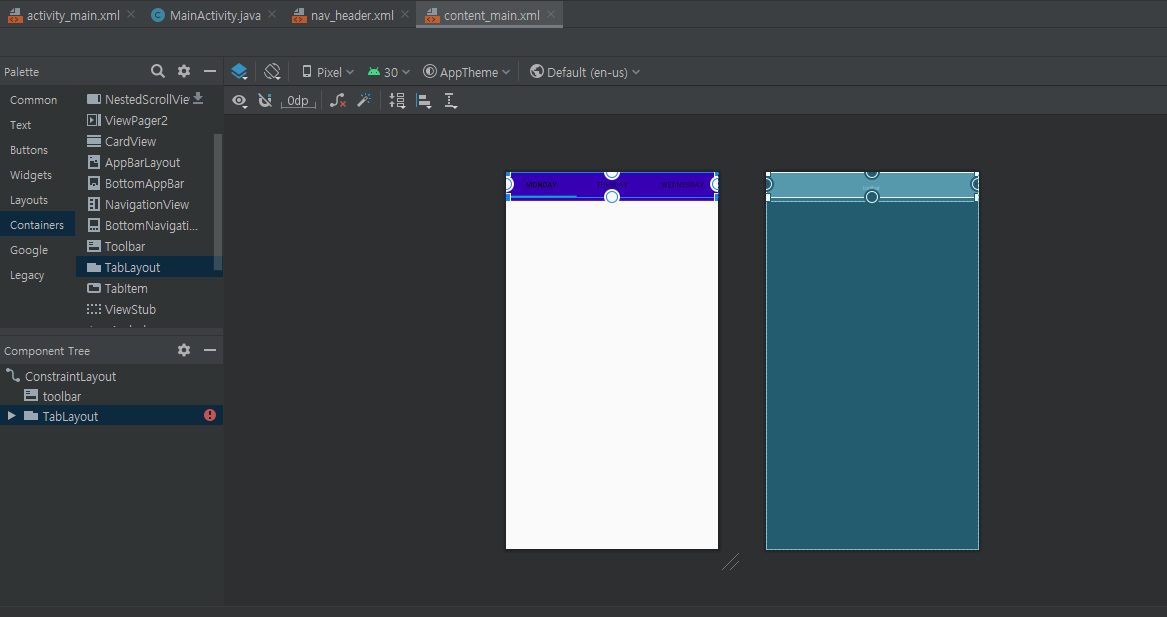Switch to activity_main.xml tab
The height and width of the screenshot is (617, 1167).
pos(64,15)
